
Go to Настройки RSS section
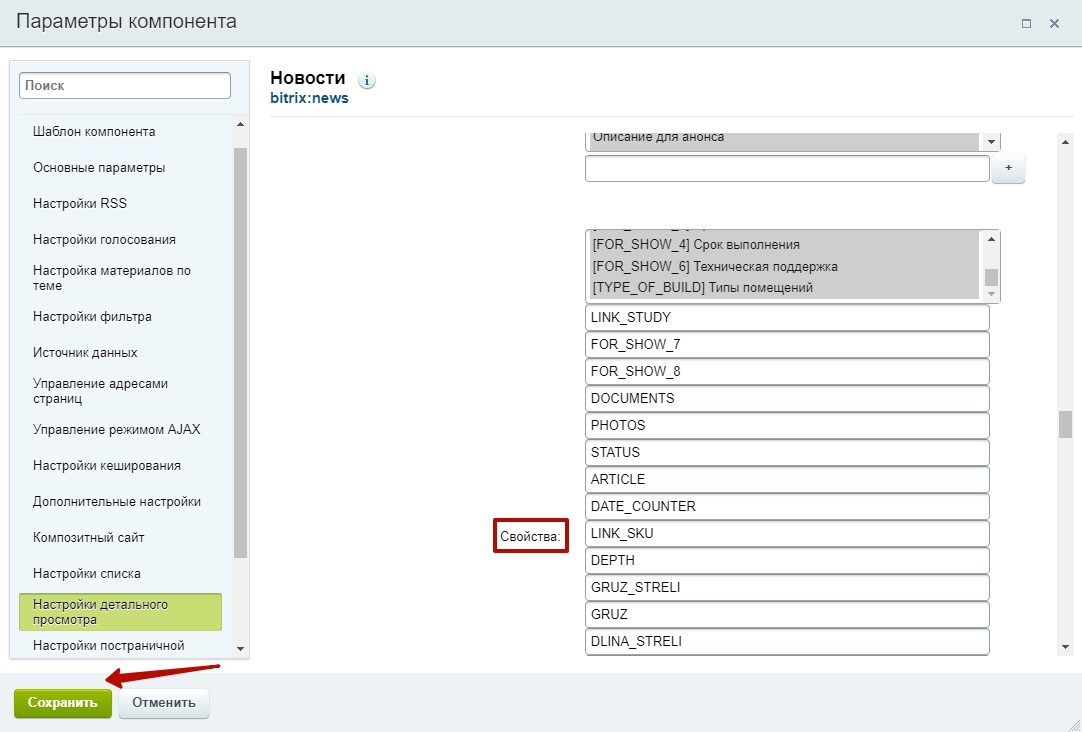[x=80, y=203]
